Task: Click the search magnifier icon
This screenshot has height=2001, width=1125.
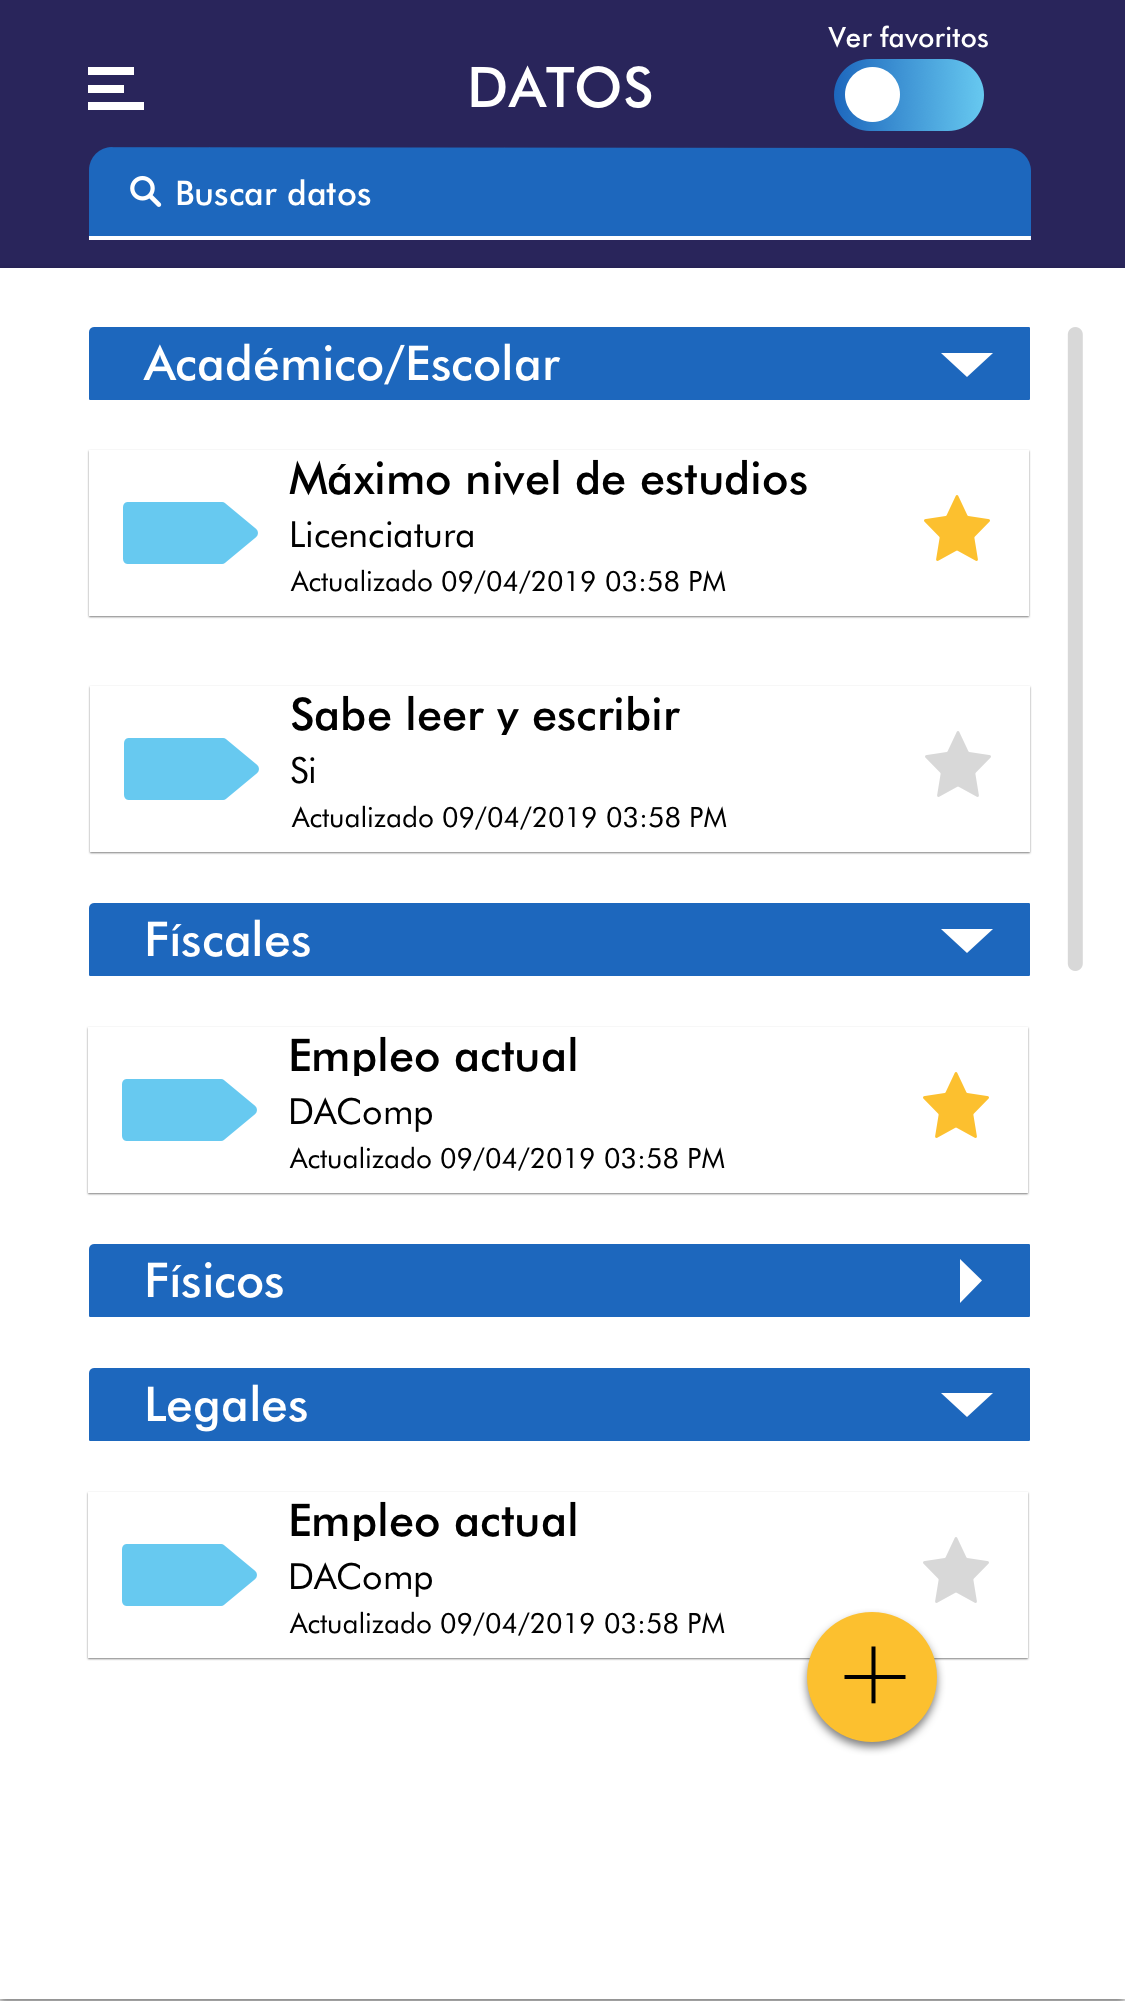Action: pos(146,192)
